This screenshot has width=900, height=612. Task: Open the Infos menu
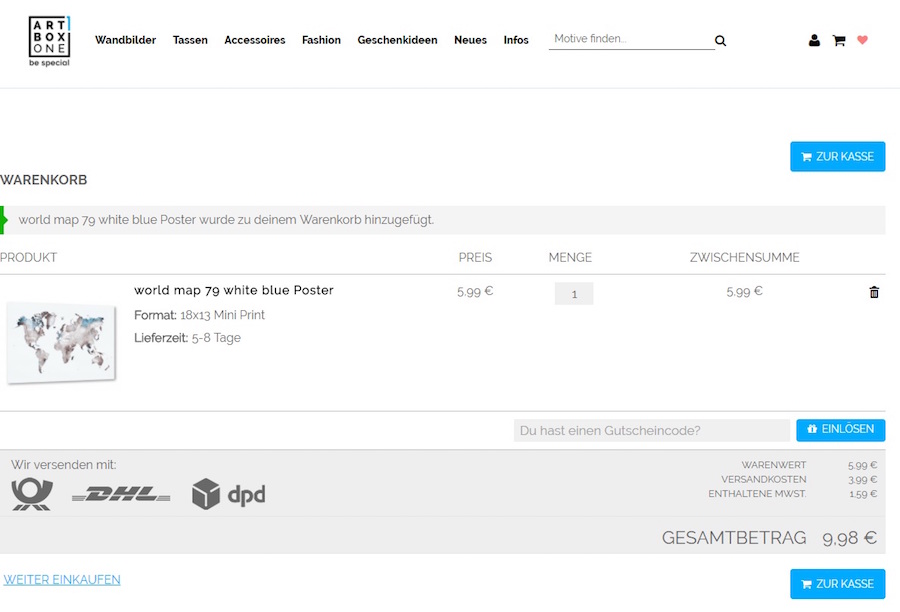point(516,40)
